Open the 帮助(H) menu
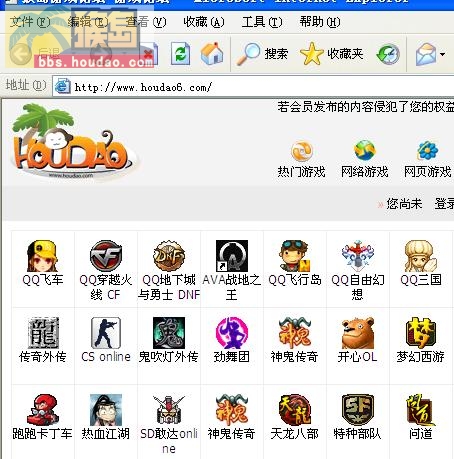 320,22
